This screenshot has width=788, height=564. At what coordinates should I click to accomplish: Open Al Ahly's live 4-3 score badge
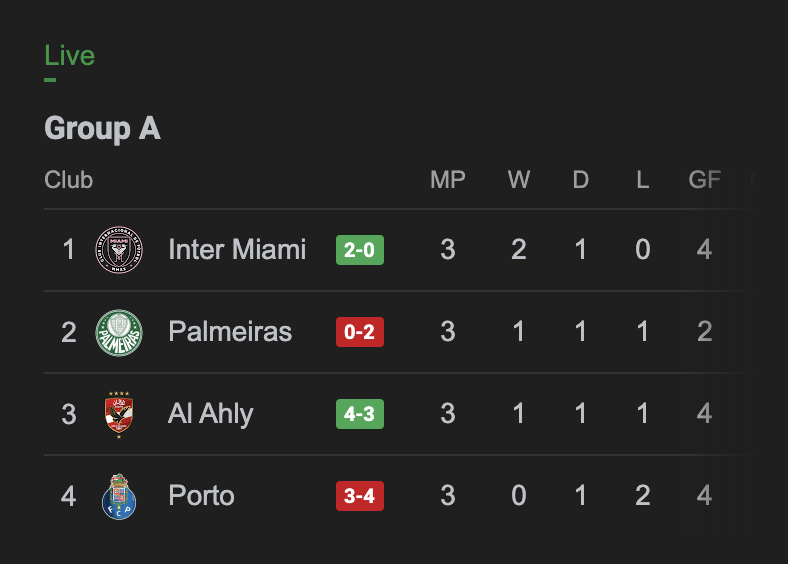pos(360,414)
